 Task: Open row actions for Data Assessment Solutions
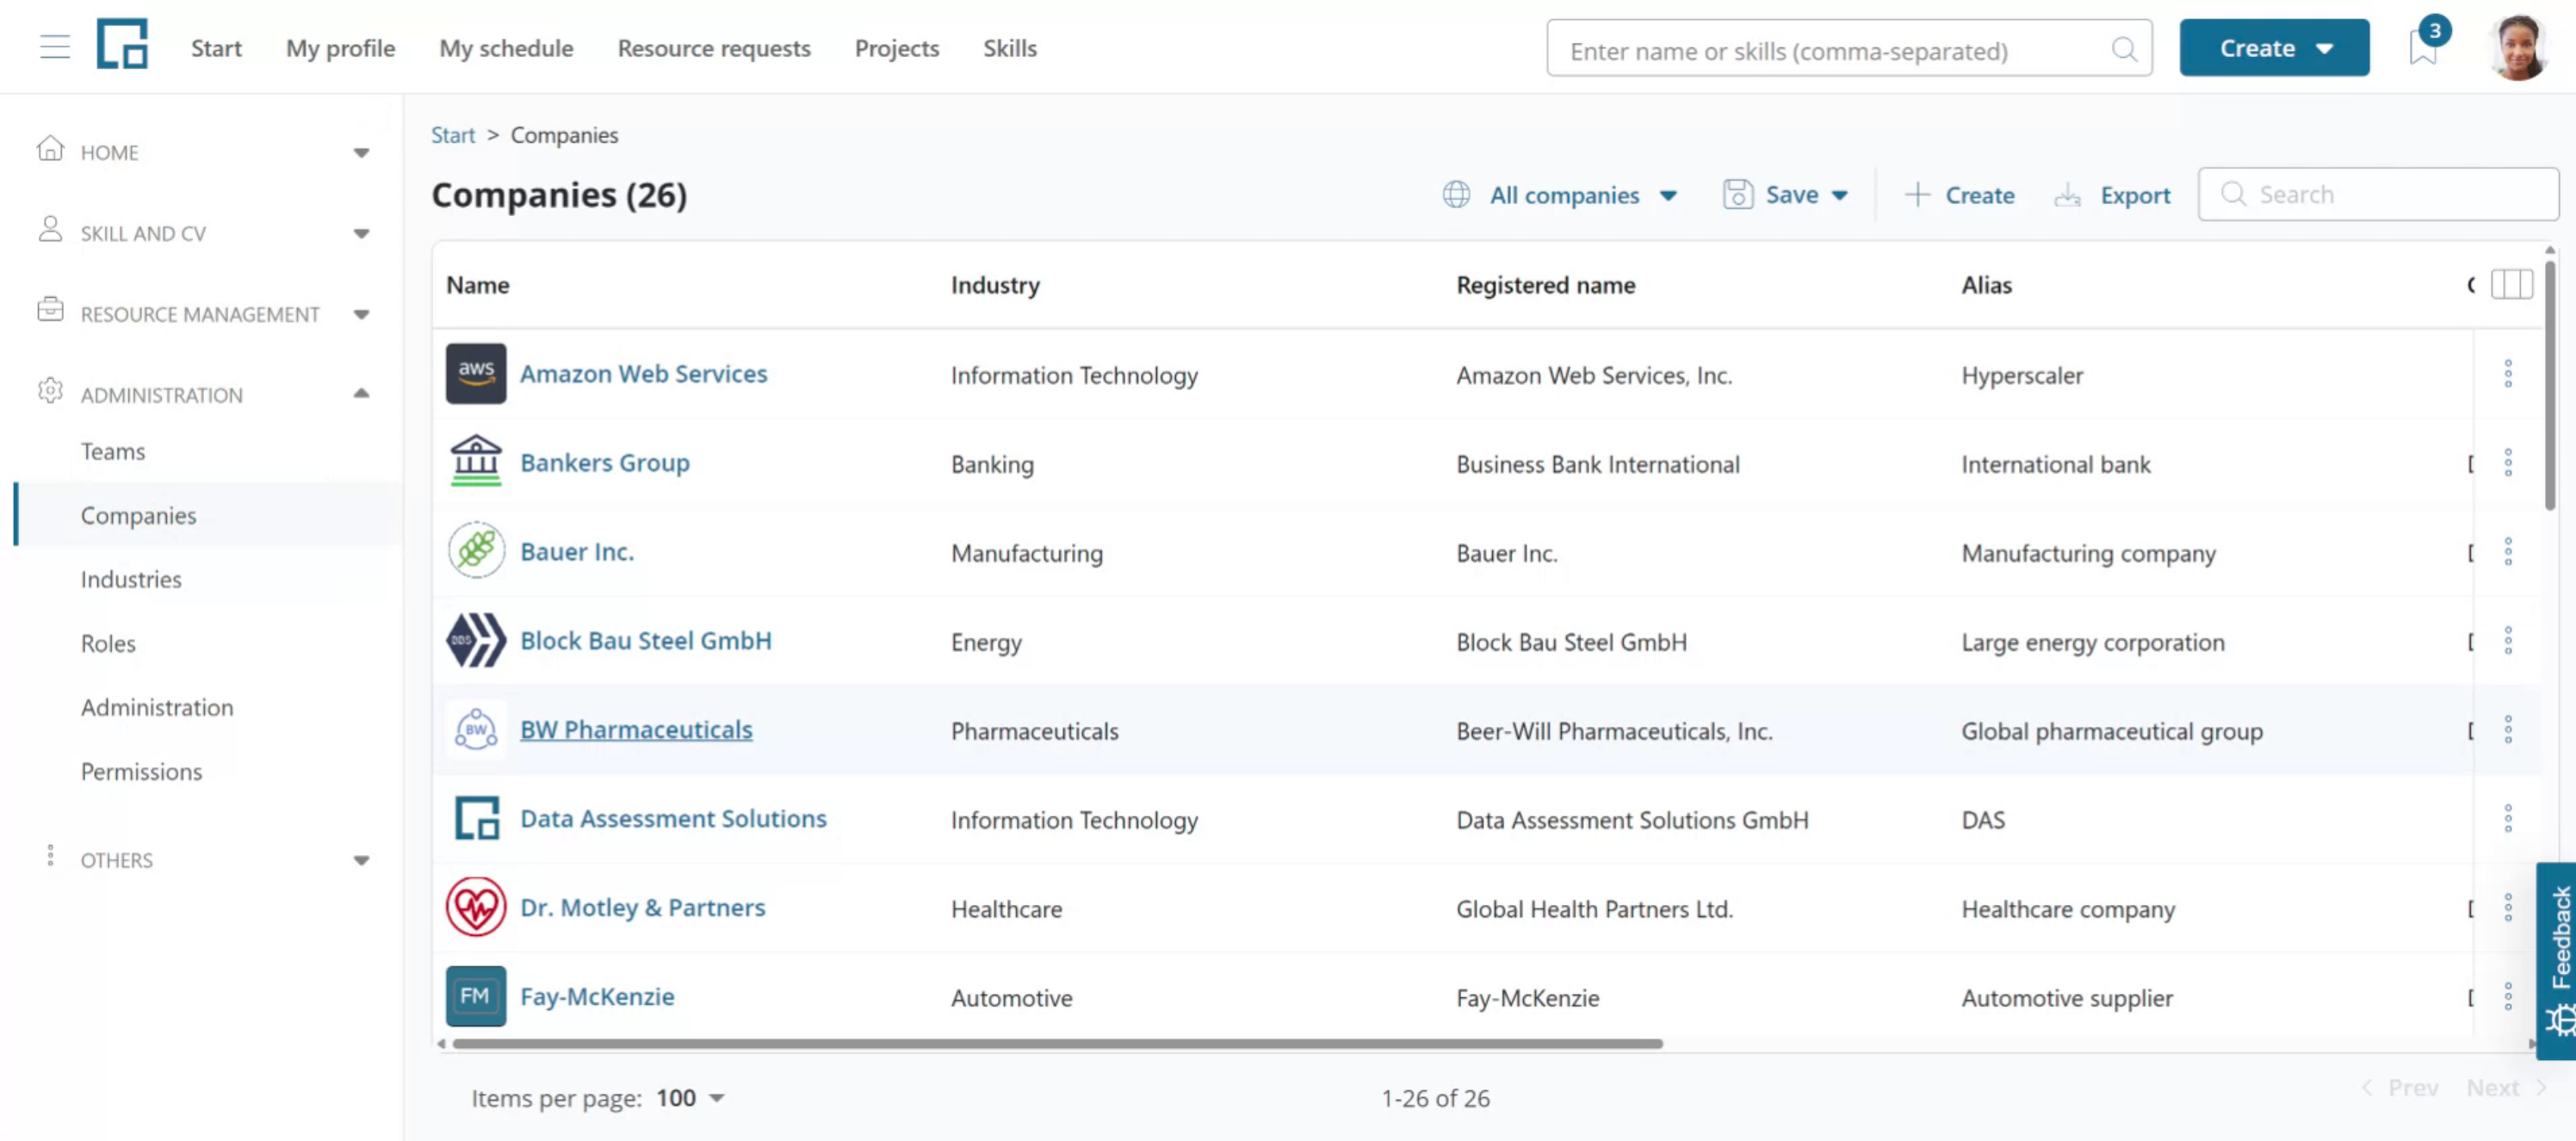(2508, 818)
